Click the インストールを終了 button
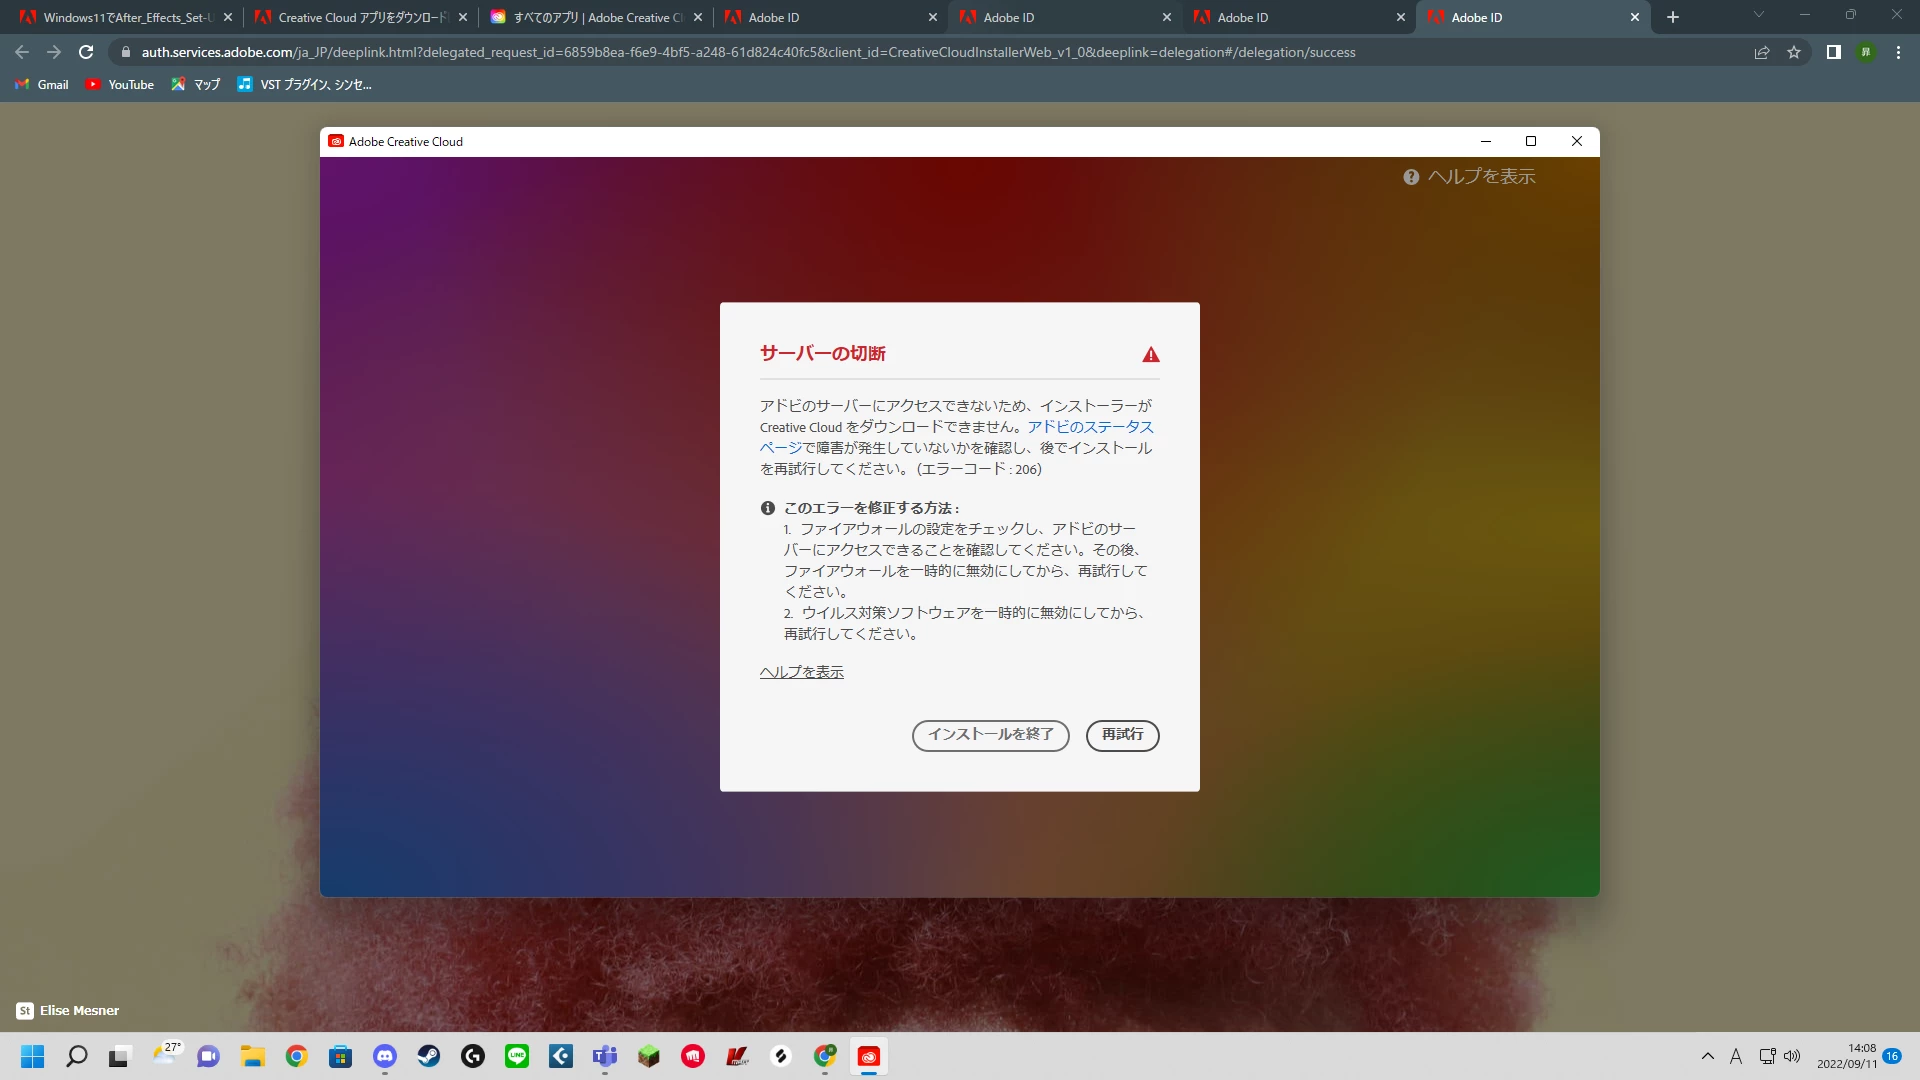Viewport: 1920px width, 1080px height. click(x=990, y=735)
